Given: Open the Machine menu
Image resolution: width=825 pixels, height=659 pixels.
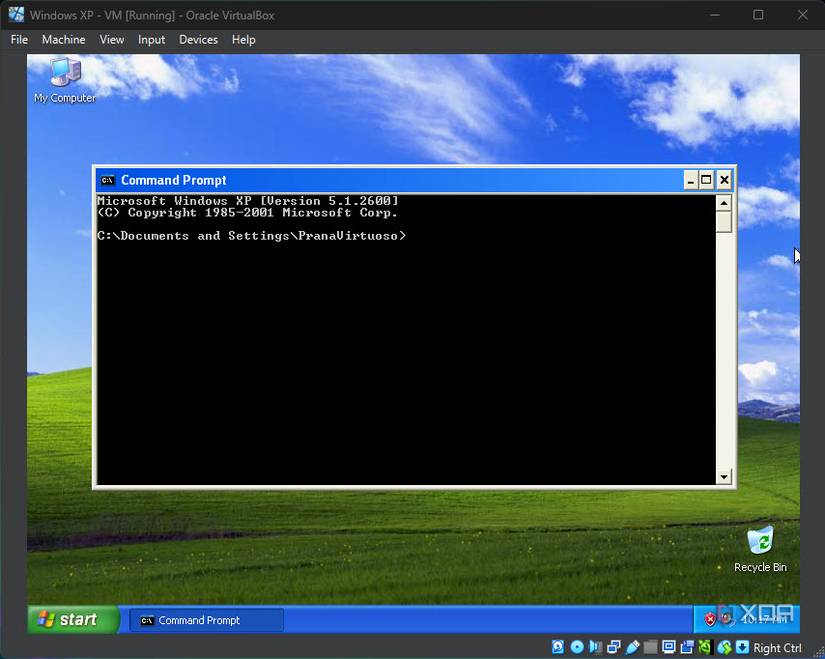Looking at the screenshot, I should (x=63, y=39).
